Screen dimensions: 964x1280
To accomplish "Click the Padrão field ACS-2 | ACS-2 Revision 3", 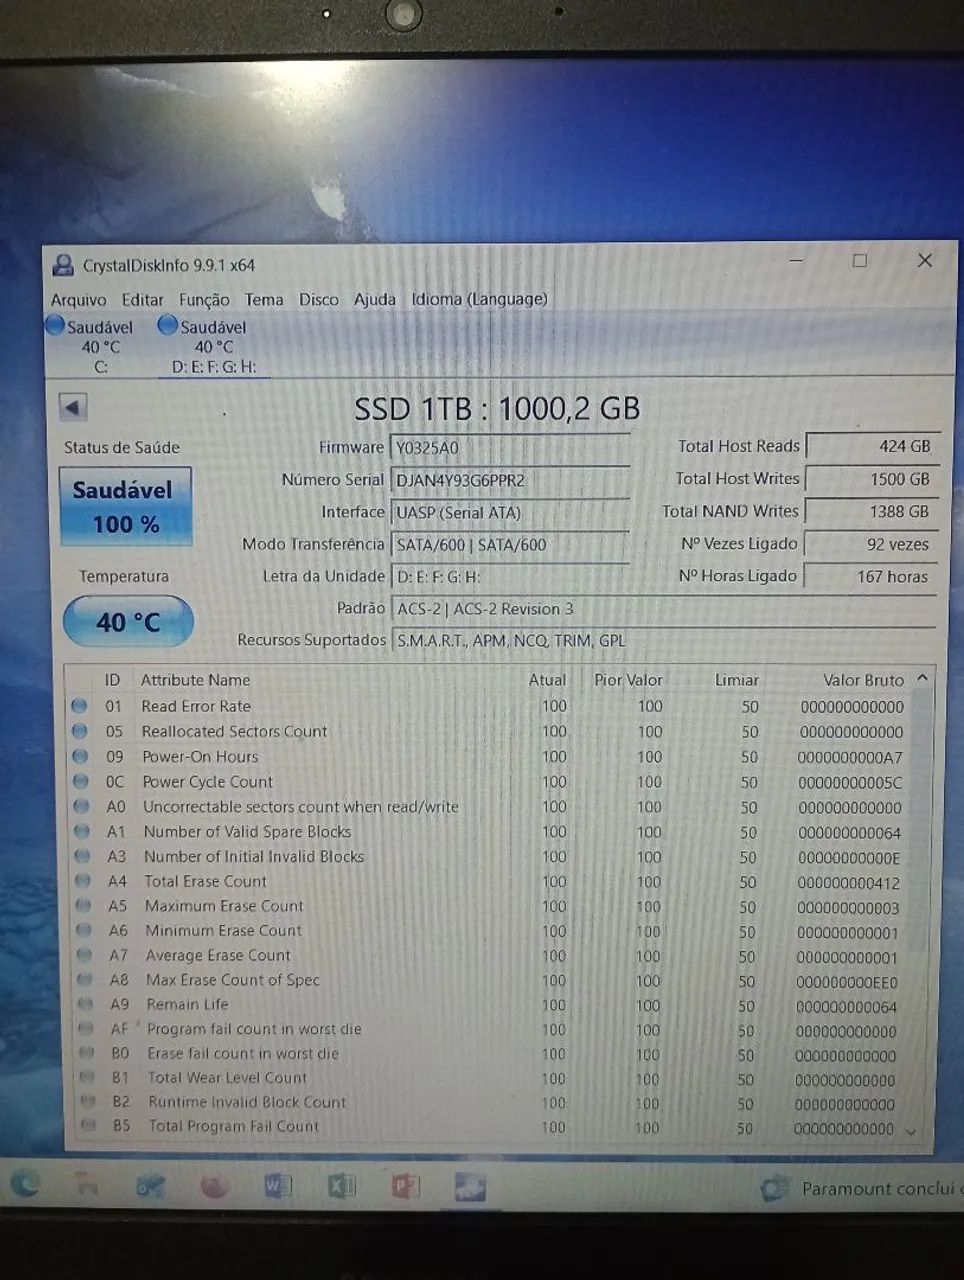I will pos(664,609).
